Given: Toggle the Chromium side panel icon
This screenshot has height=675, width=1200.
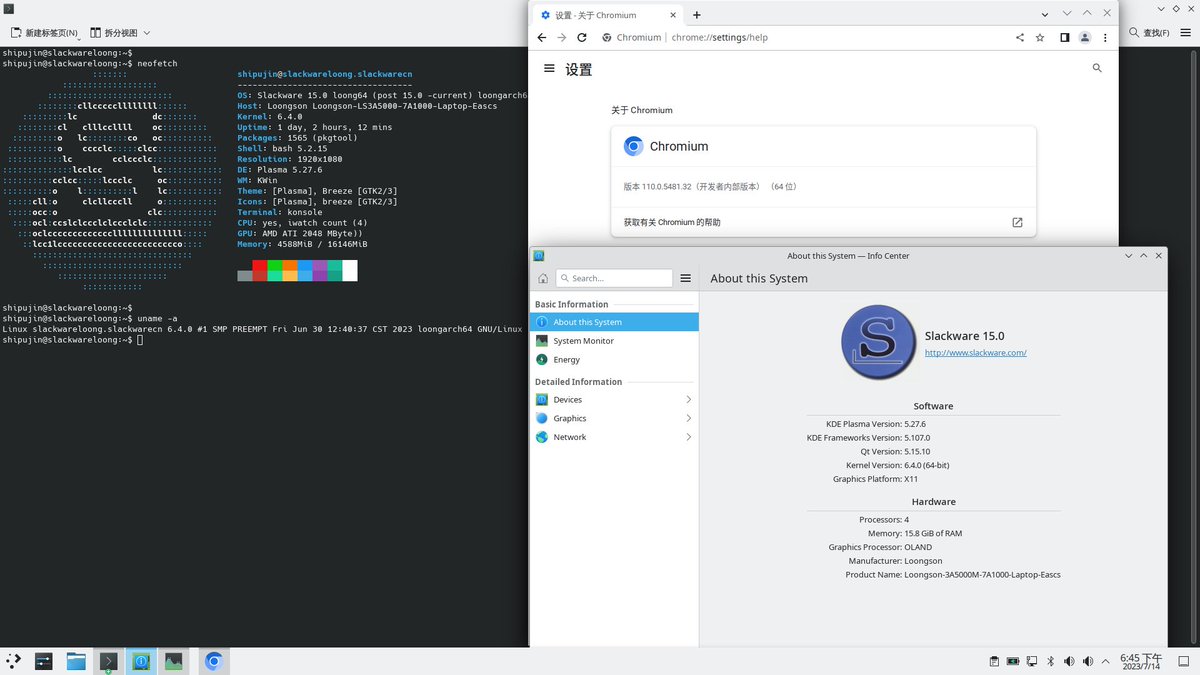Looking at the screenshot, I should click(x=1064, y=37).
